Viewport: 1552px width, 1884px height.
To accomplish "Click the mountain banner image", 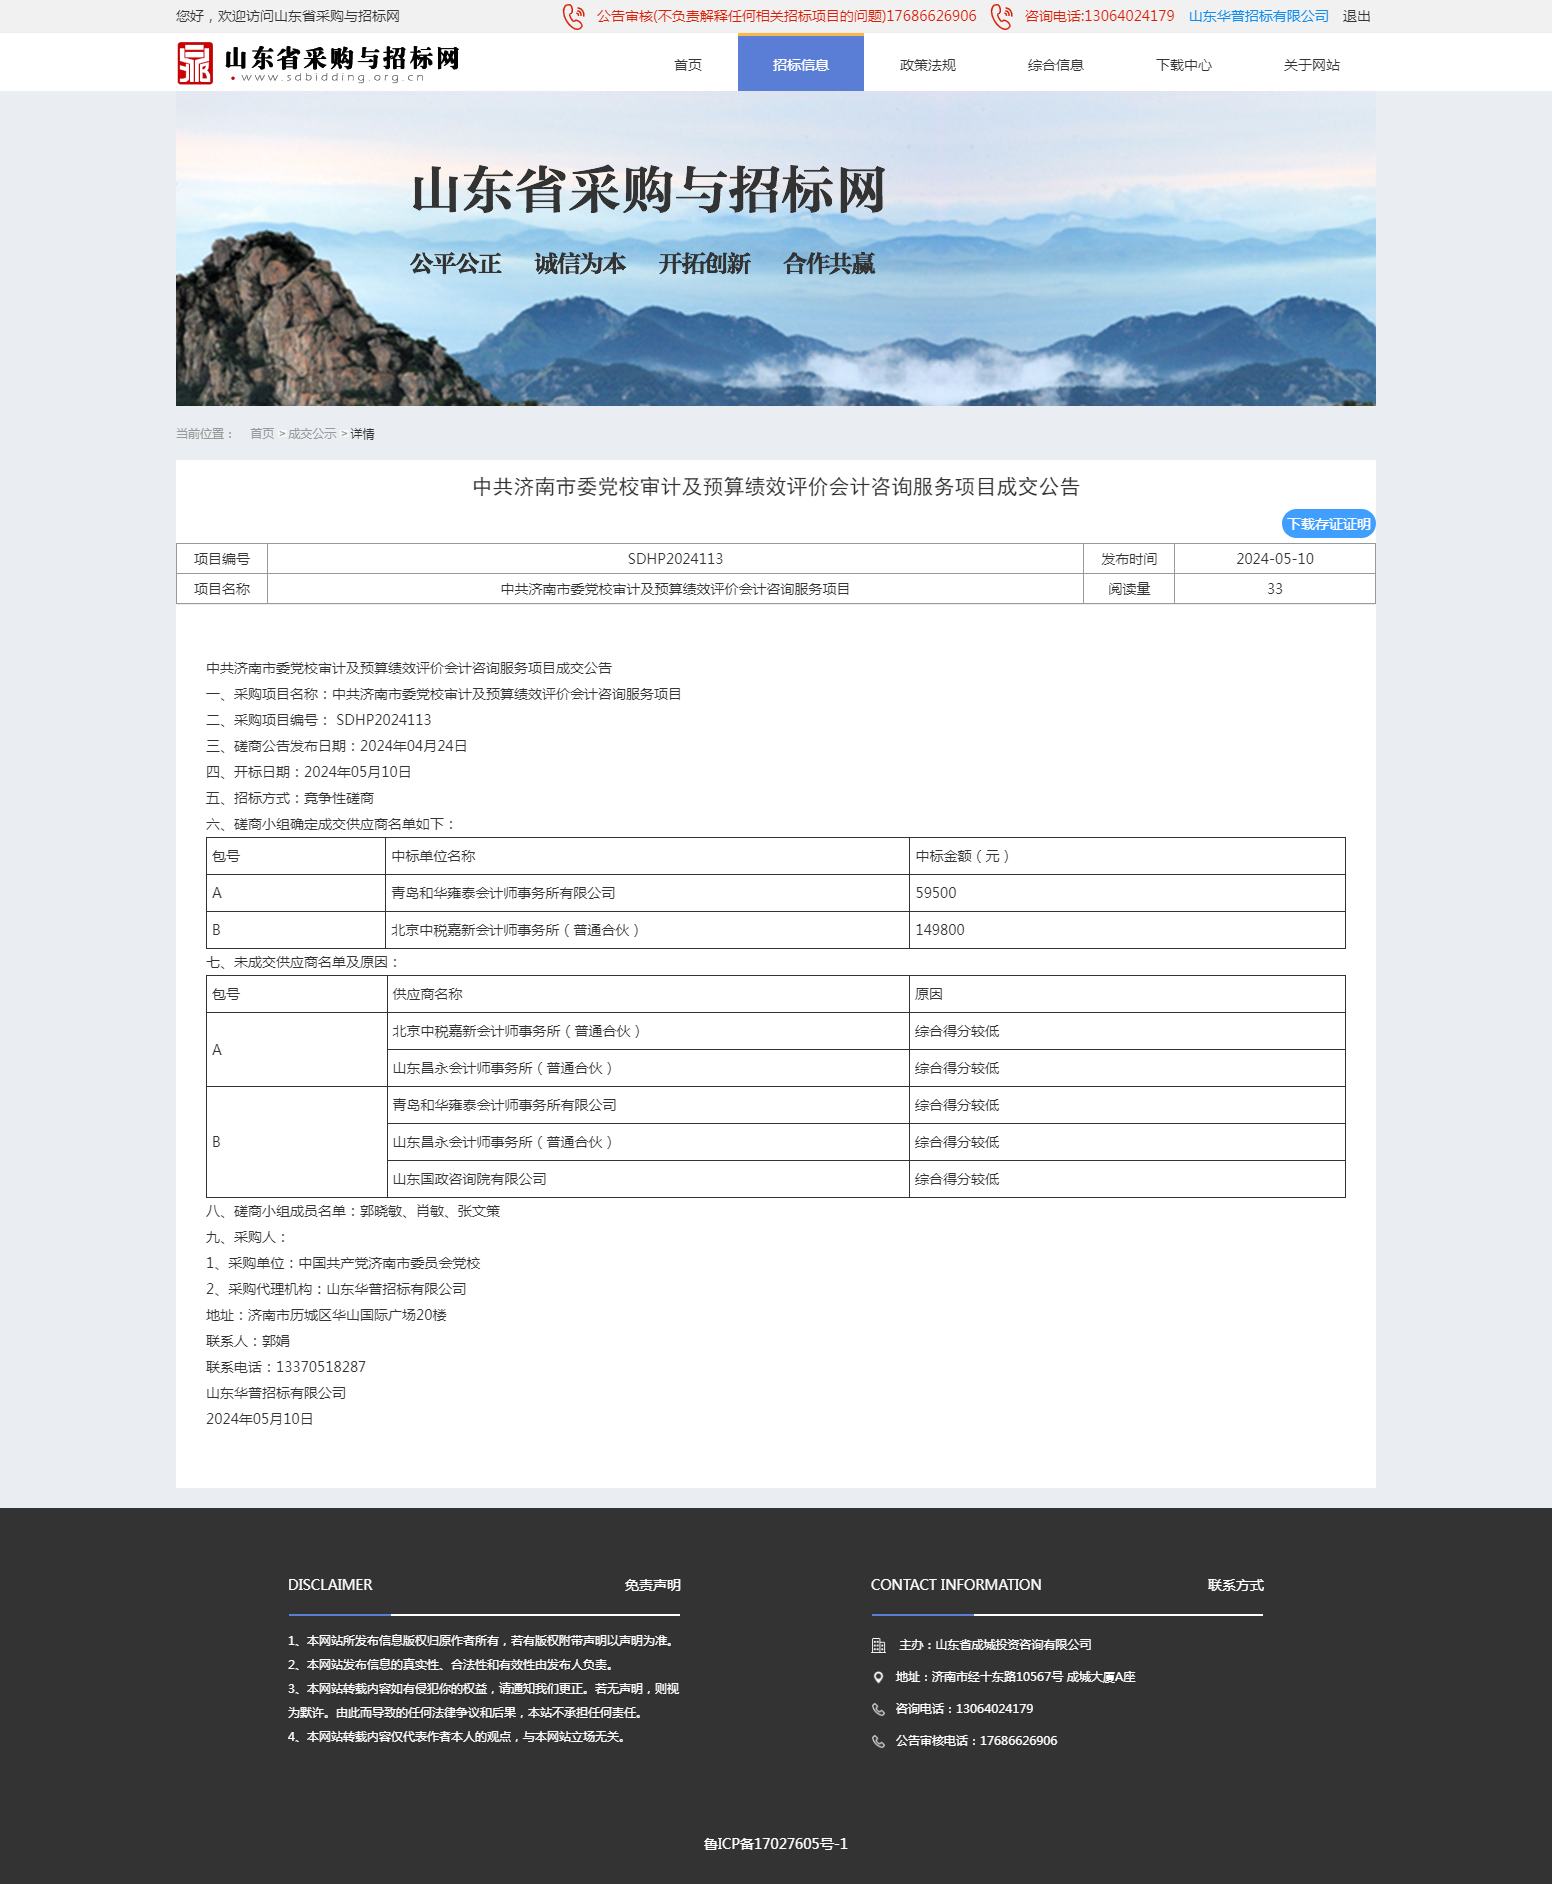I will 776,249.
